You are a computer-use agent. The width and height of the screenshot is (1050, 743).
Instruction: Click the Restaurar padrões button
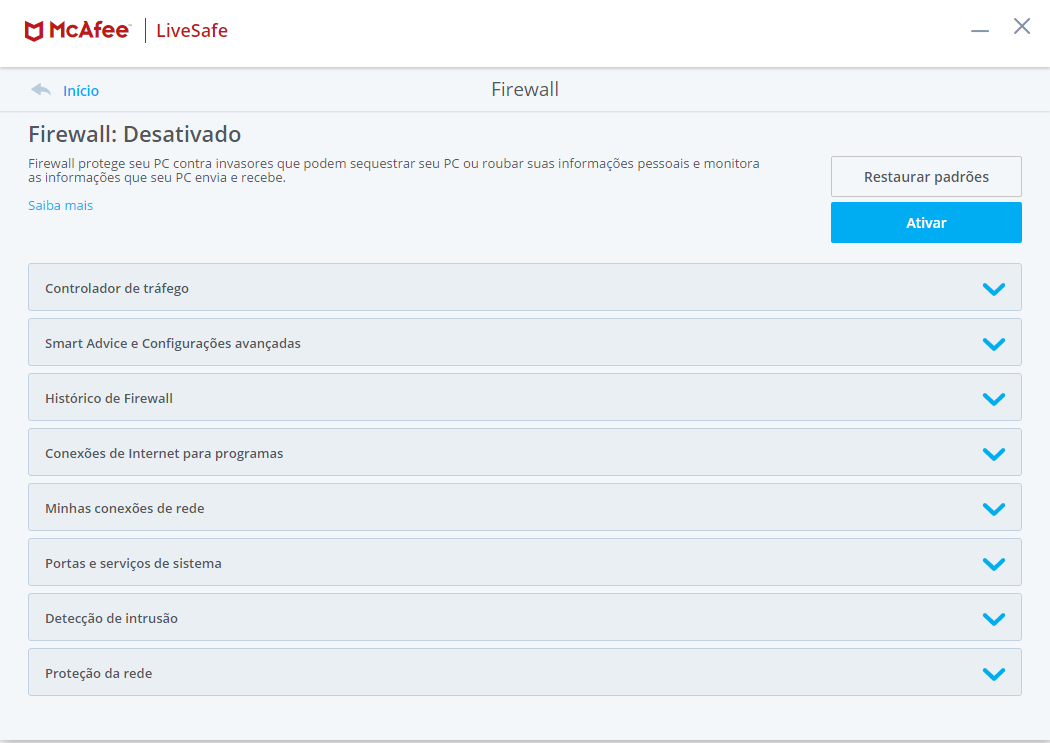tap(926, 177)
